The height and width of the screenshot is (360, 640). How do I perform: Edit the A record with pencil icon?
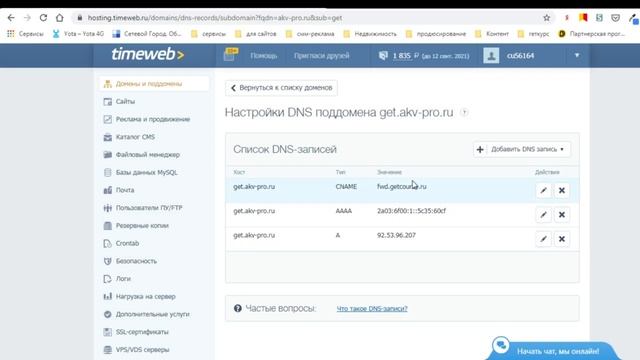[x=543, y=239]
